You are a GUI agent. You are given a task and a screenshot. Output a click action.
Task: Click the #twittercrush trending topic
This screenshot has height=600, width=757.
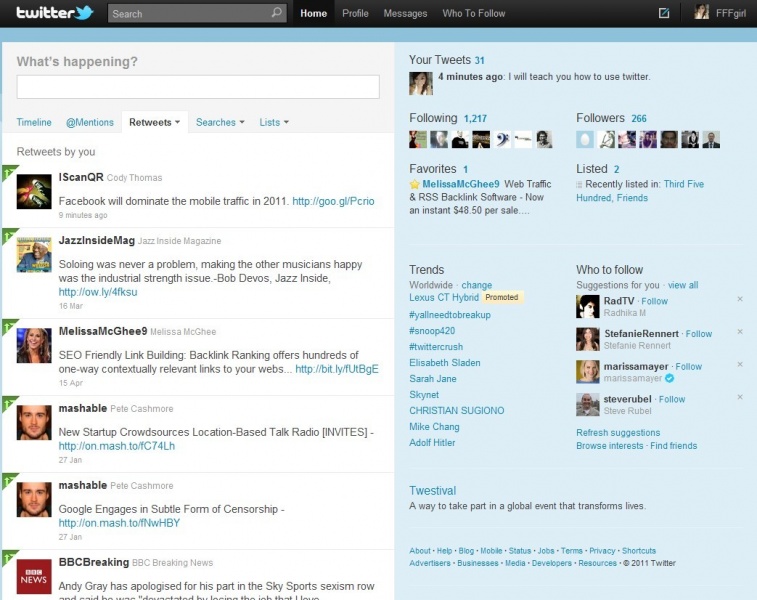click(x=437, y=347)
